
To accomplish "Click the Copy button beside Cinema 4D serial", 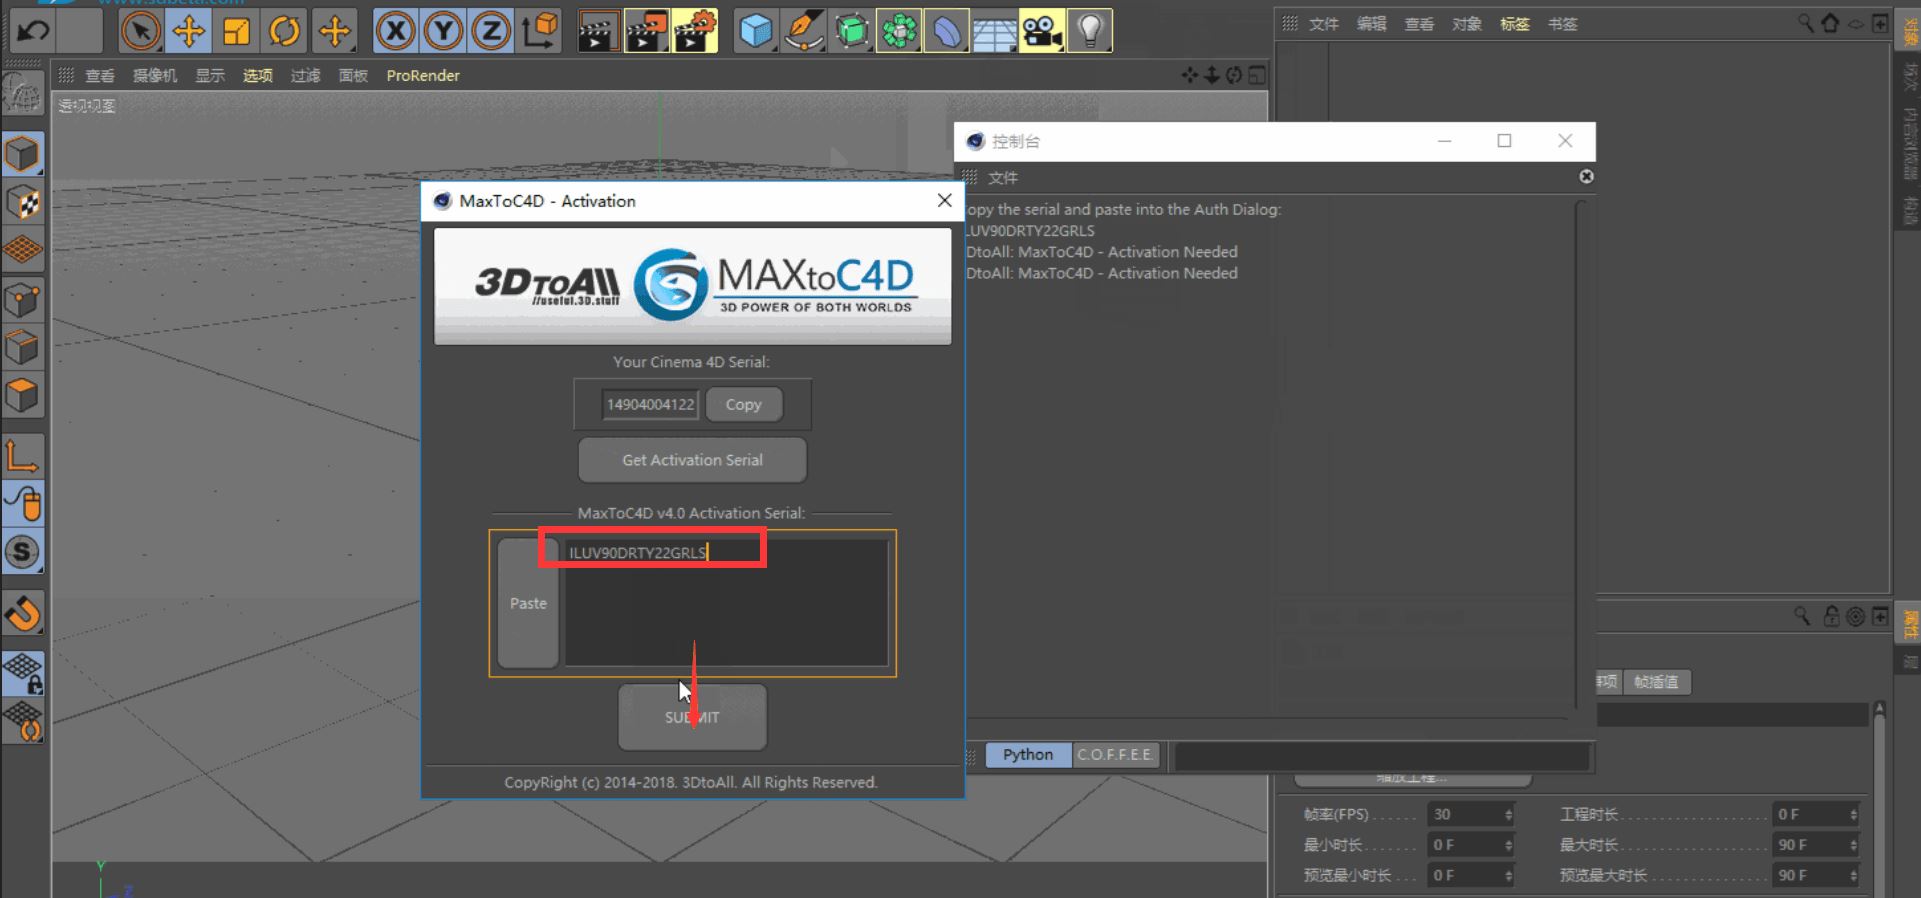I will 744,404.
